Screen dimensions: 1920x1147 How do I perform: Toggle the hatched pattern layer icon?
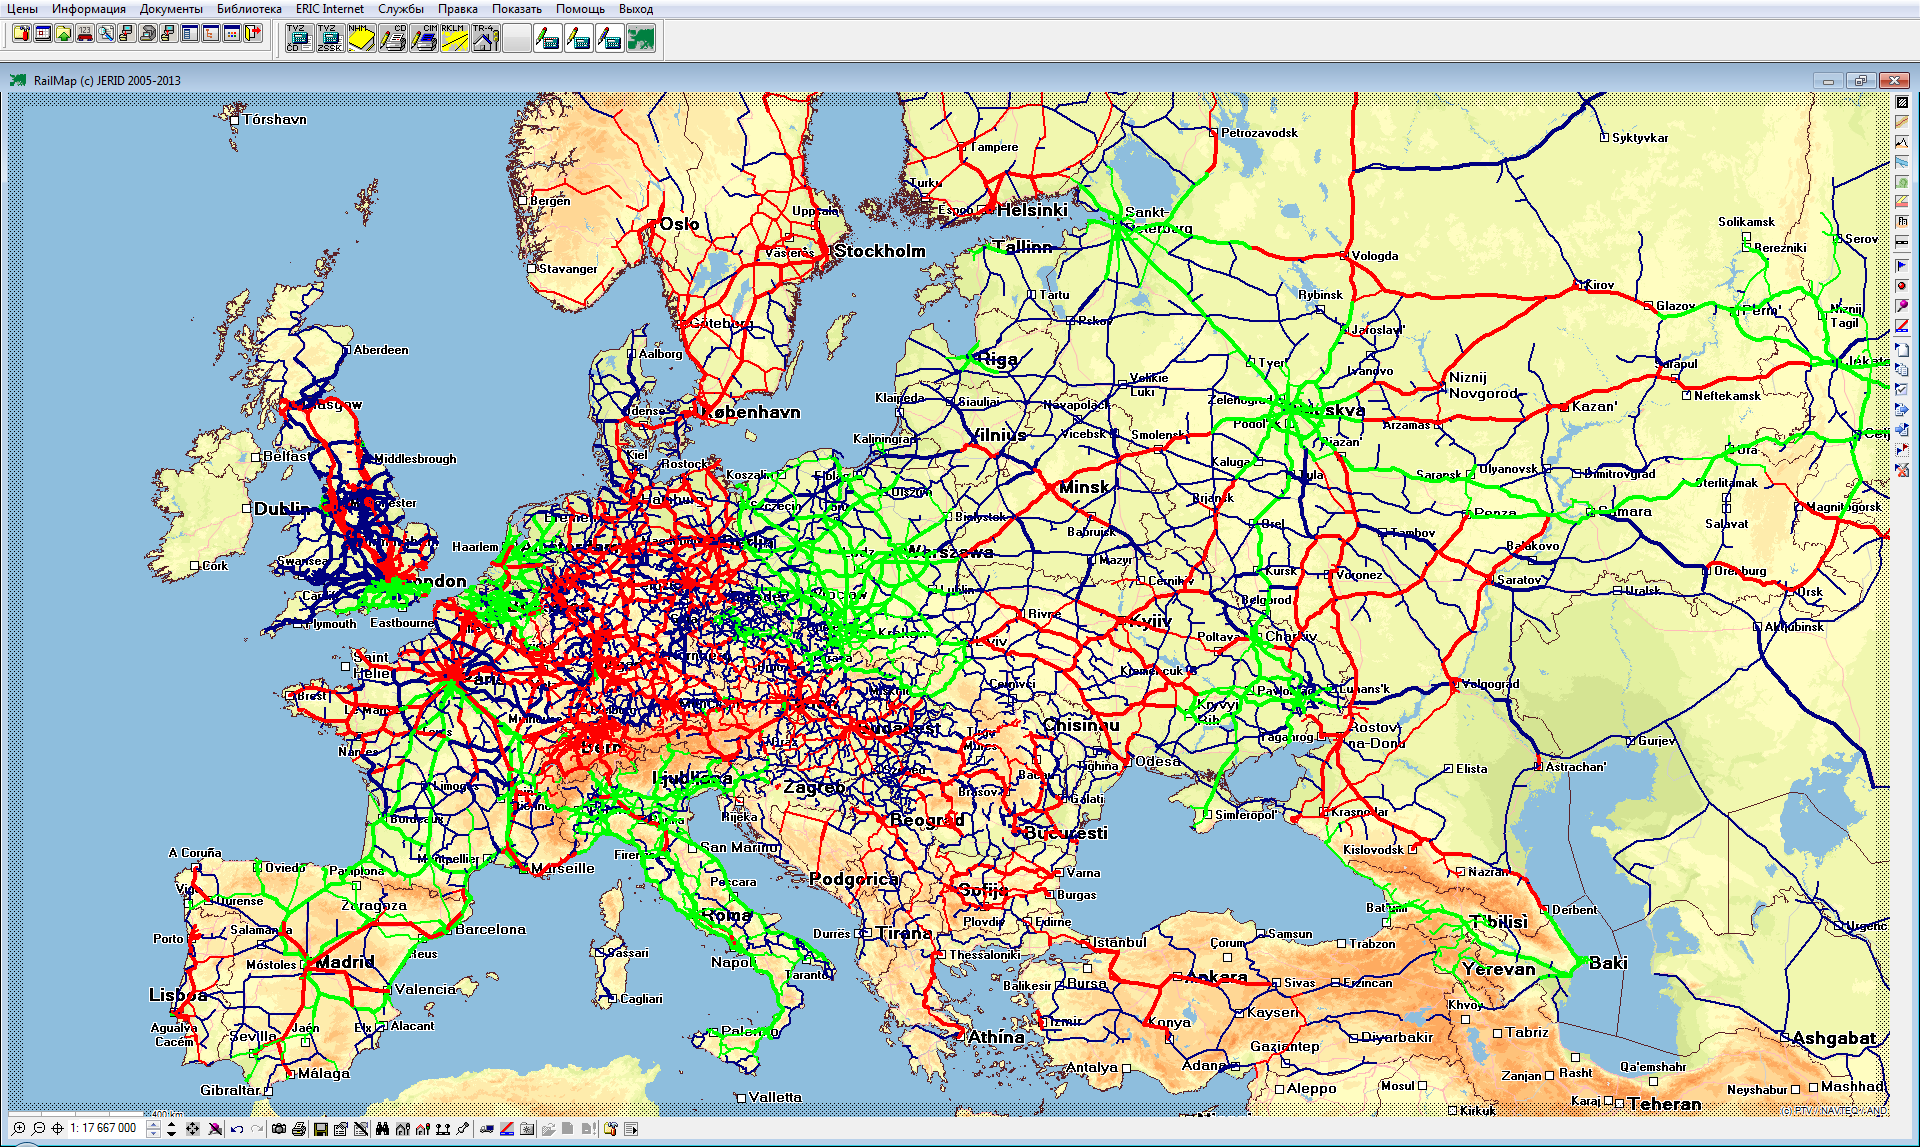(x=1902, y=102)
